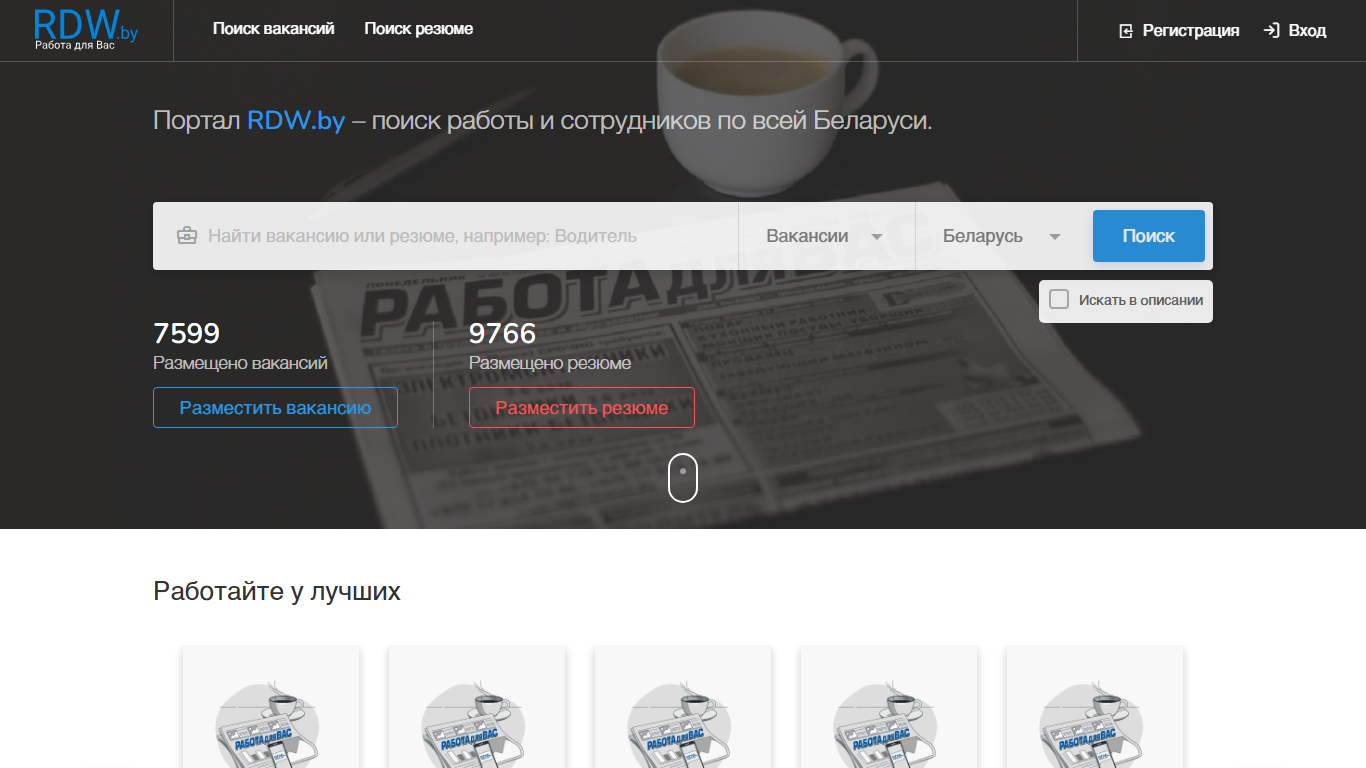Open the fourth employer card thumbnail
Image resolution: width=1366 pixels, height=768 pixels.
(x=889, y=708)
